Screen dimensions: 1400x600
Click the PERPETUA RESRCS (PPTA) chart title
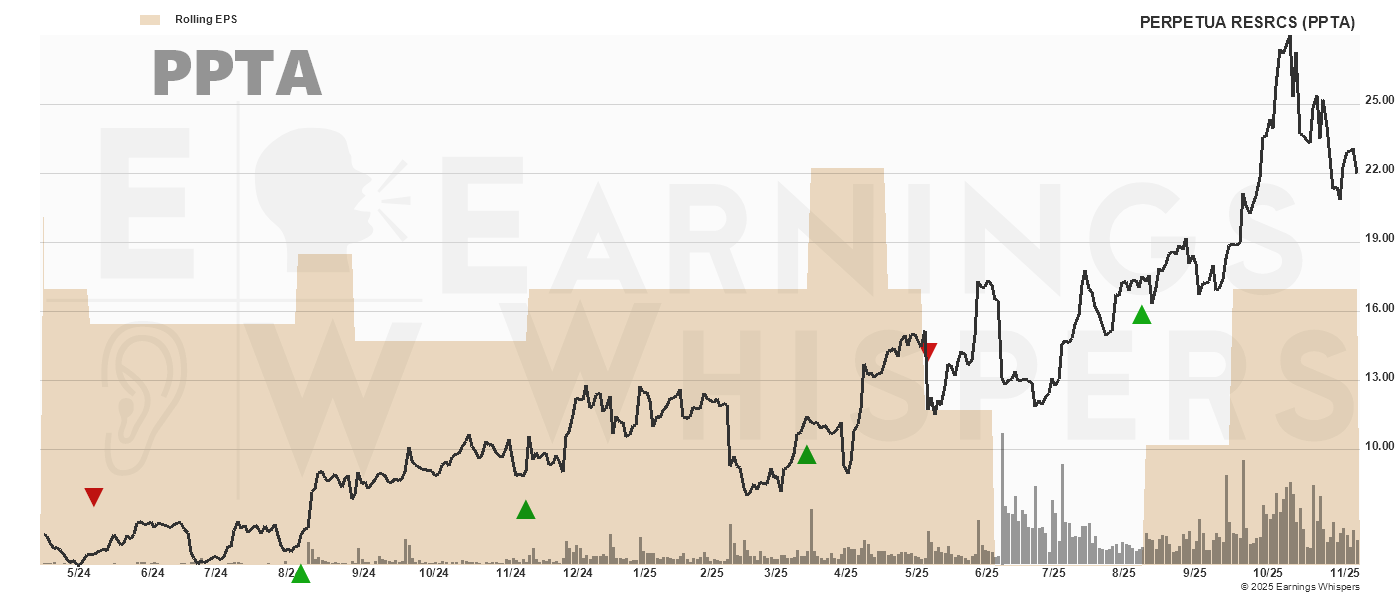[x=1248, y=22]
